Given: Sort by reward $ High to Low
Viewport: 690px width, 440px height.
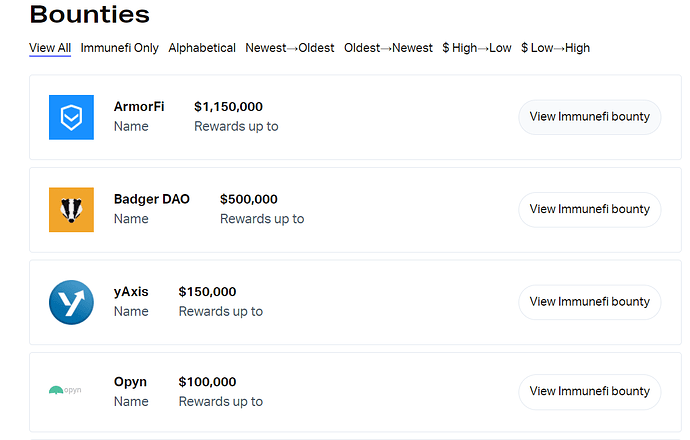Looking at the screenshot, I should 477,48.
